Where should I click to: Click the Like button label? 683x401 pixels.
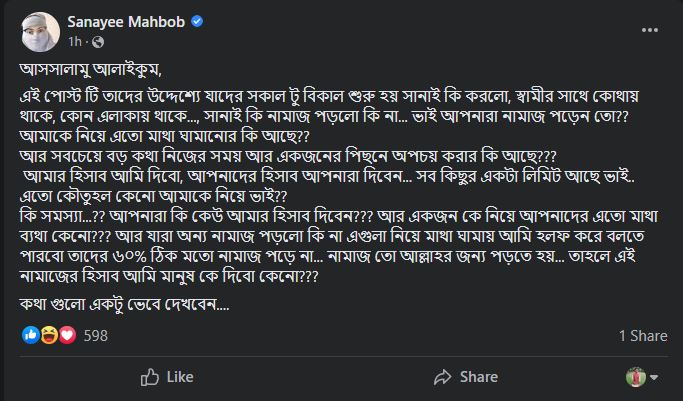[180, 377]
